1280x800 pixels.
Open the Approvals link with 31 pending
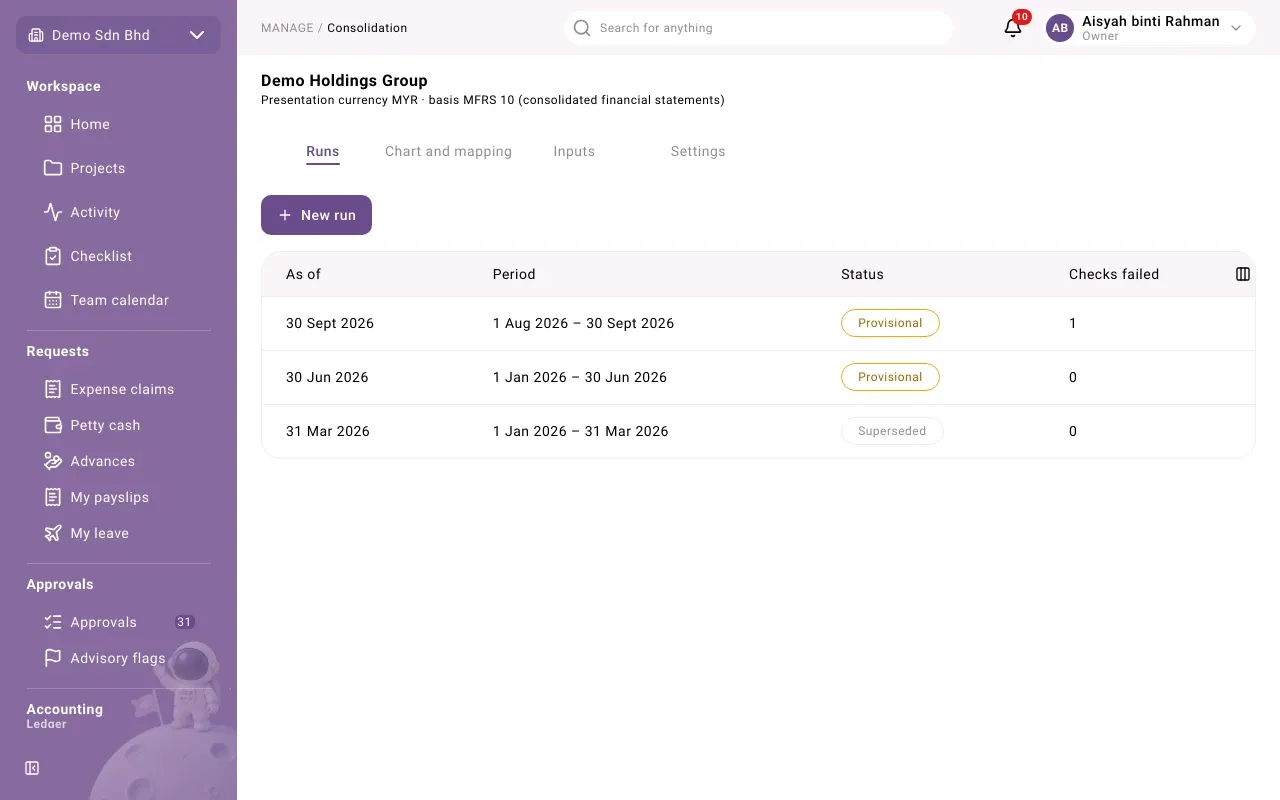[x=120, y=622]
